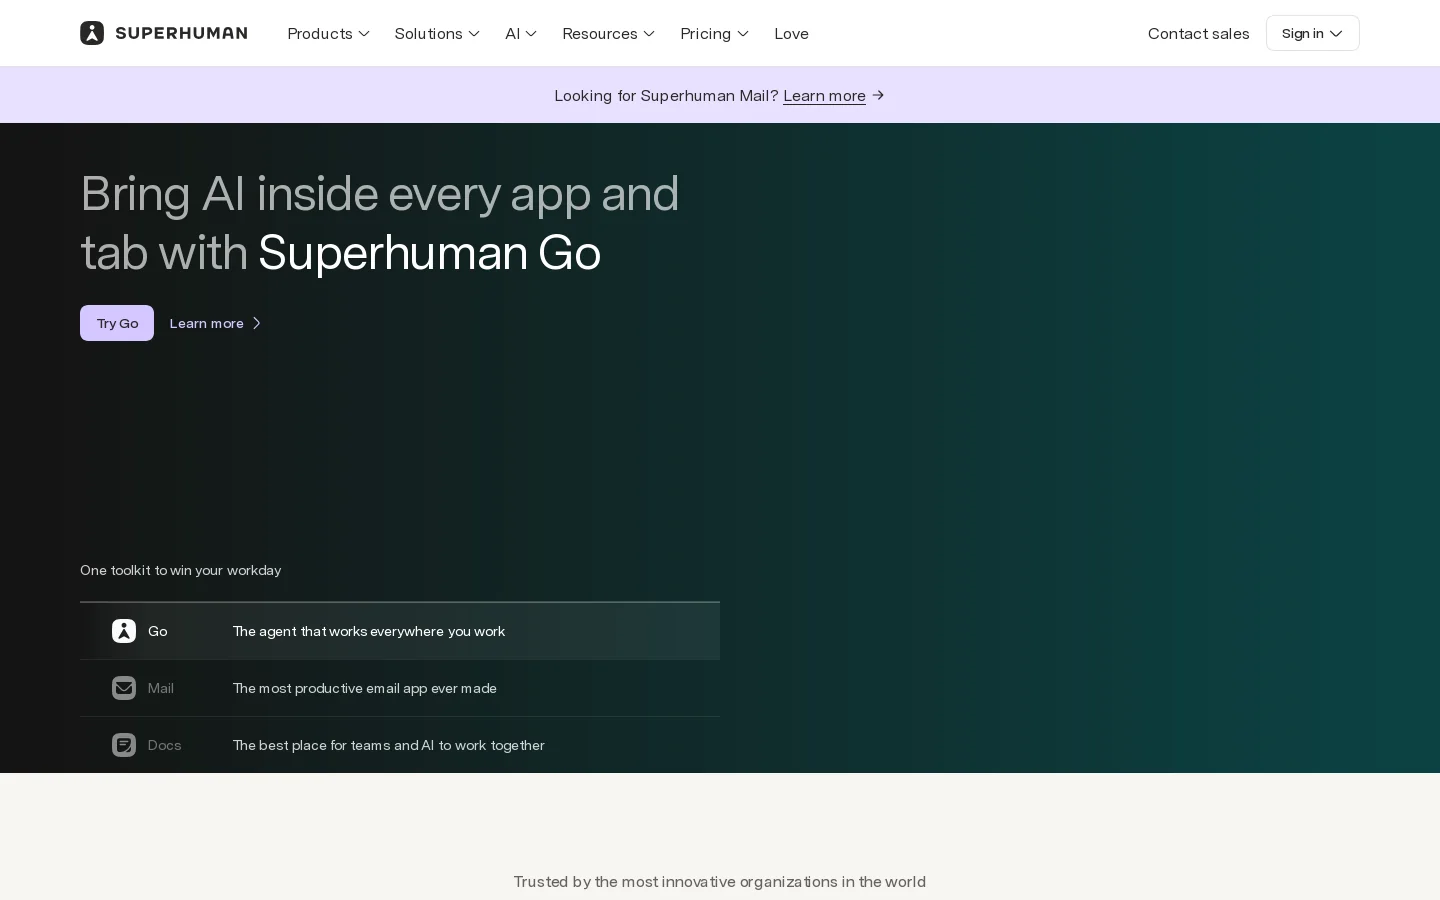Click "One toolkit to win your workday" text

181,570
